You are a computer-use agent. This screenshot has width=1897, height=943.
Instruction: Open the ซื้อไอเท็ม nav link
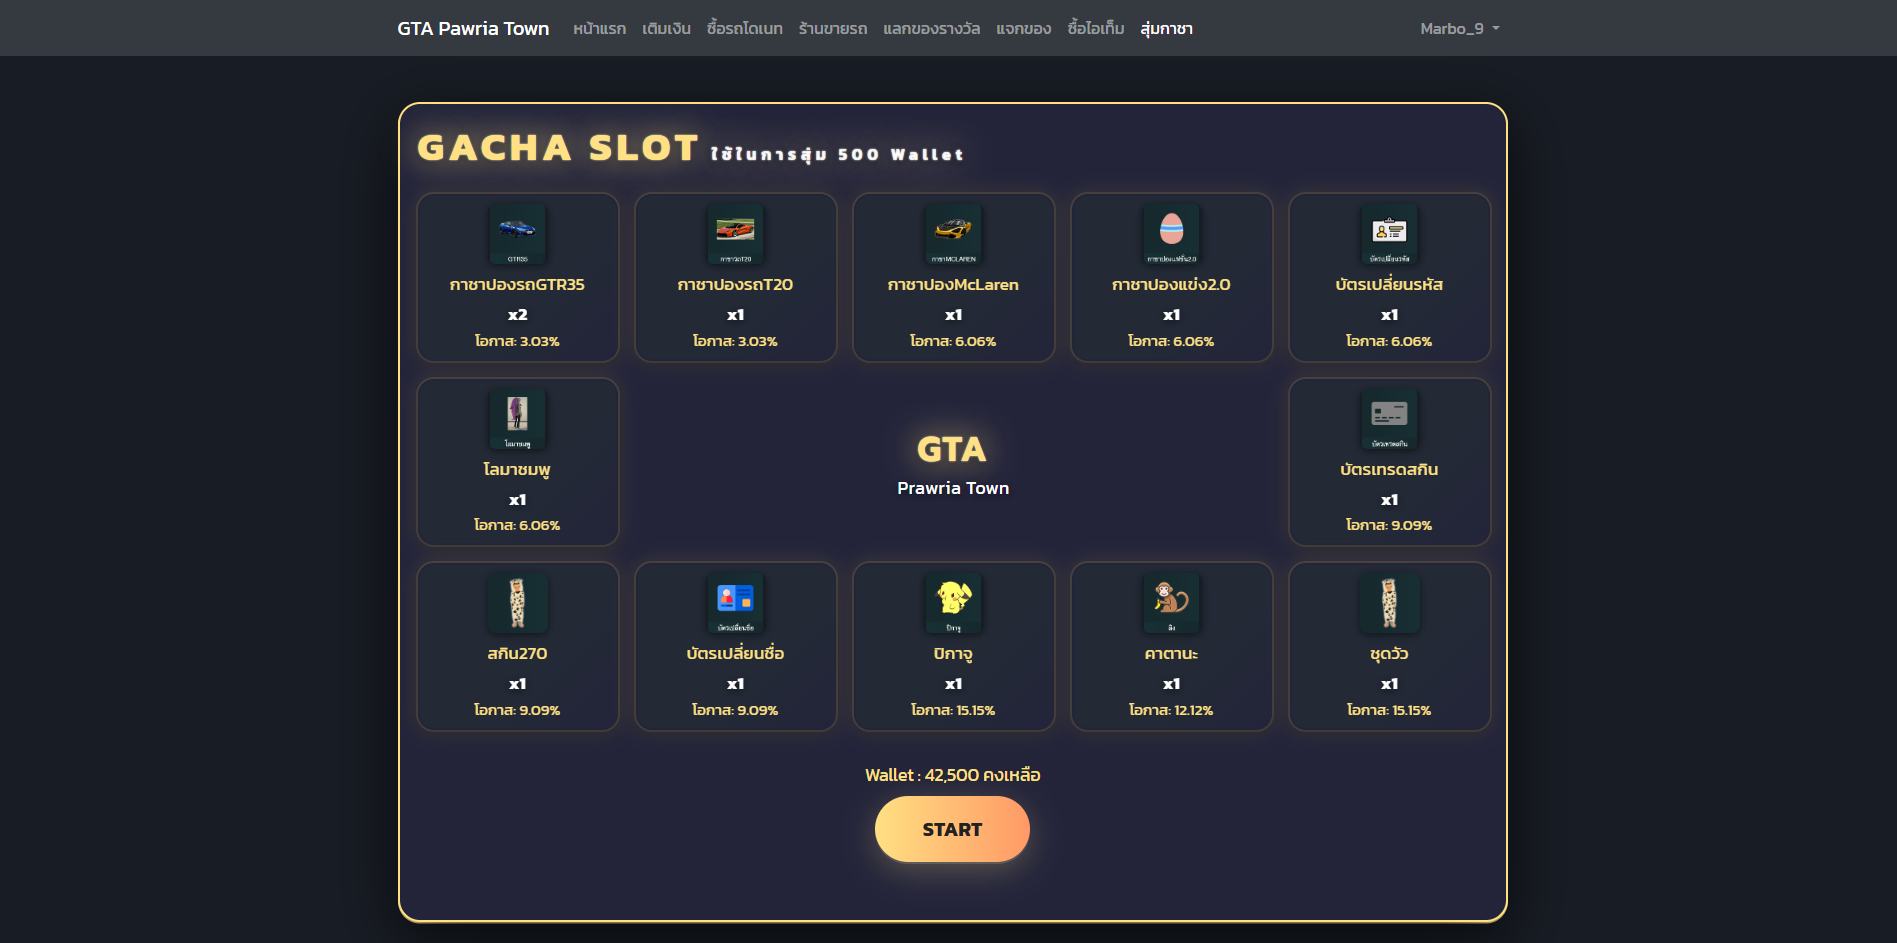pos(1095,28)
